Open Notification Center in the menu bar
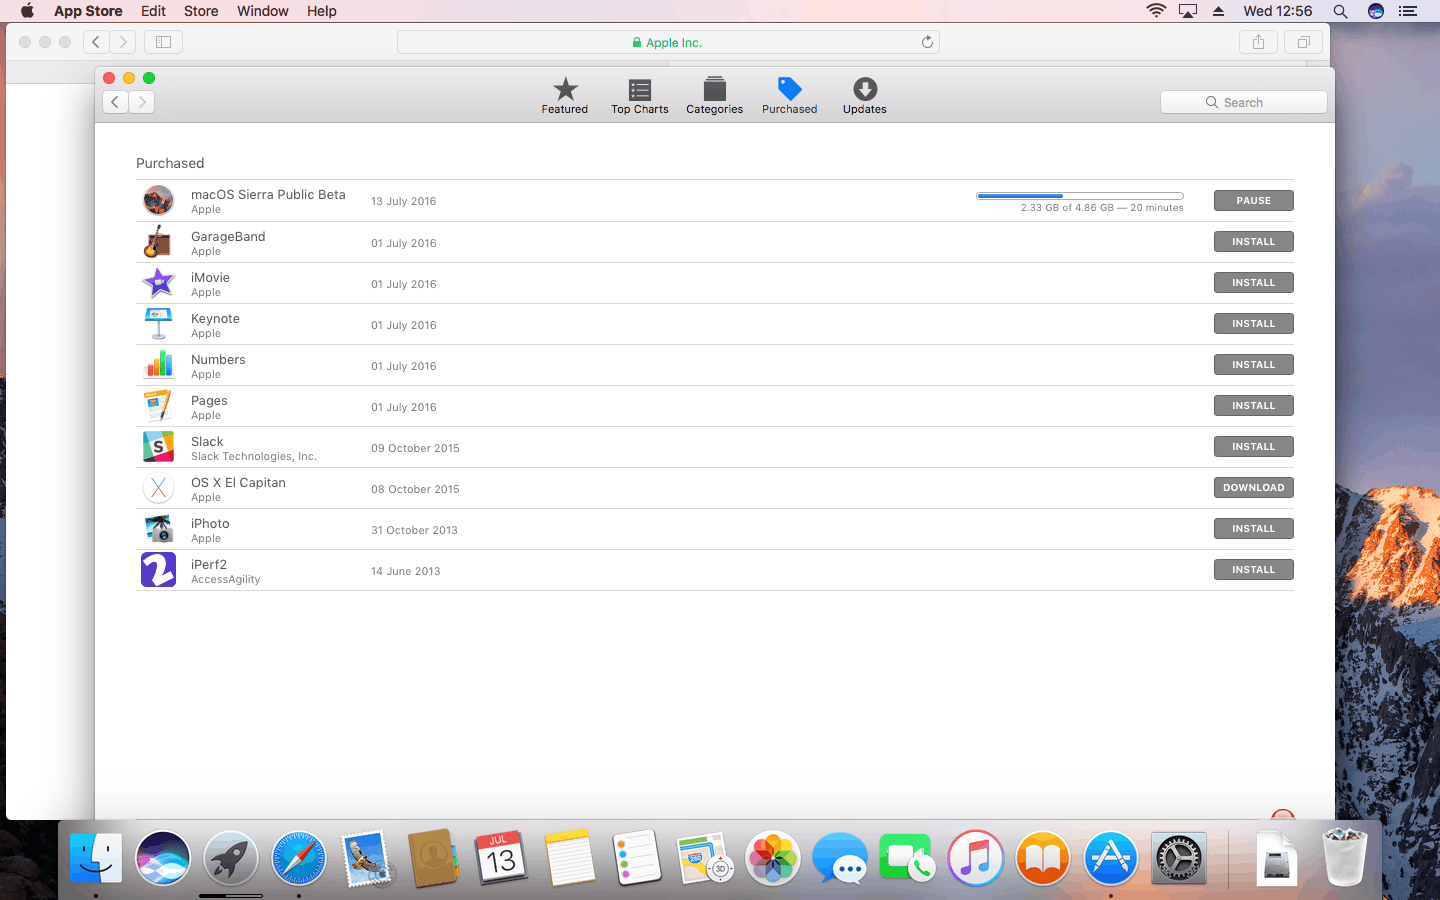This screenshot has width=1440, height=900. click(x=1408, y=11)
